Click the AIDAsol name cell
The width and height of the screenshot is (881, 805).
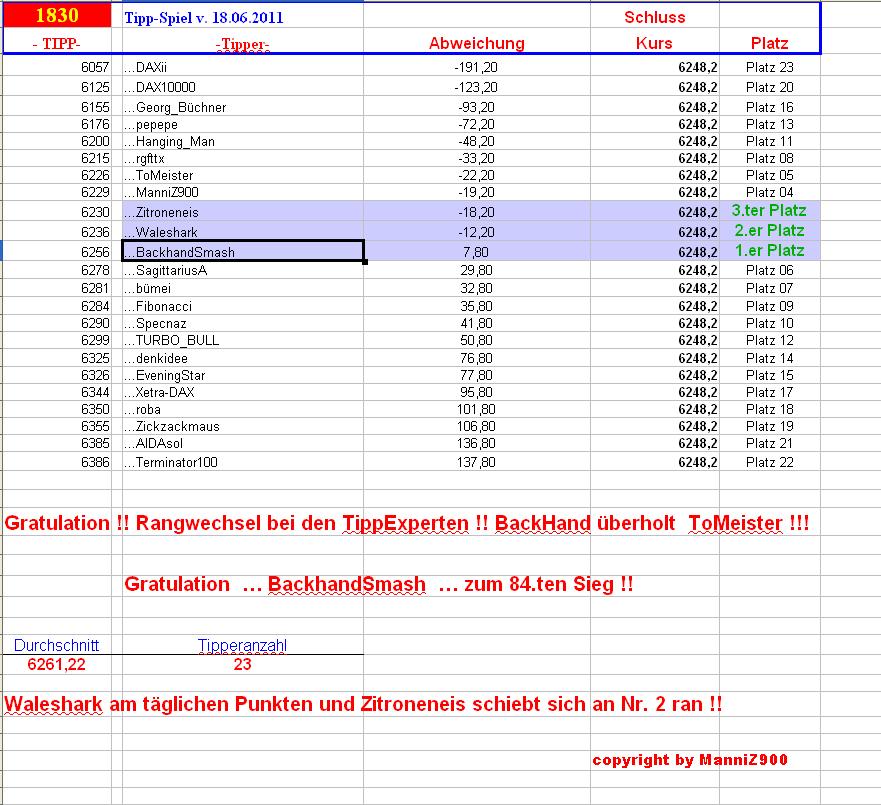pos(243,443)
